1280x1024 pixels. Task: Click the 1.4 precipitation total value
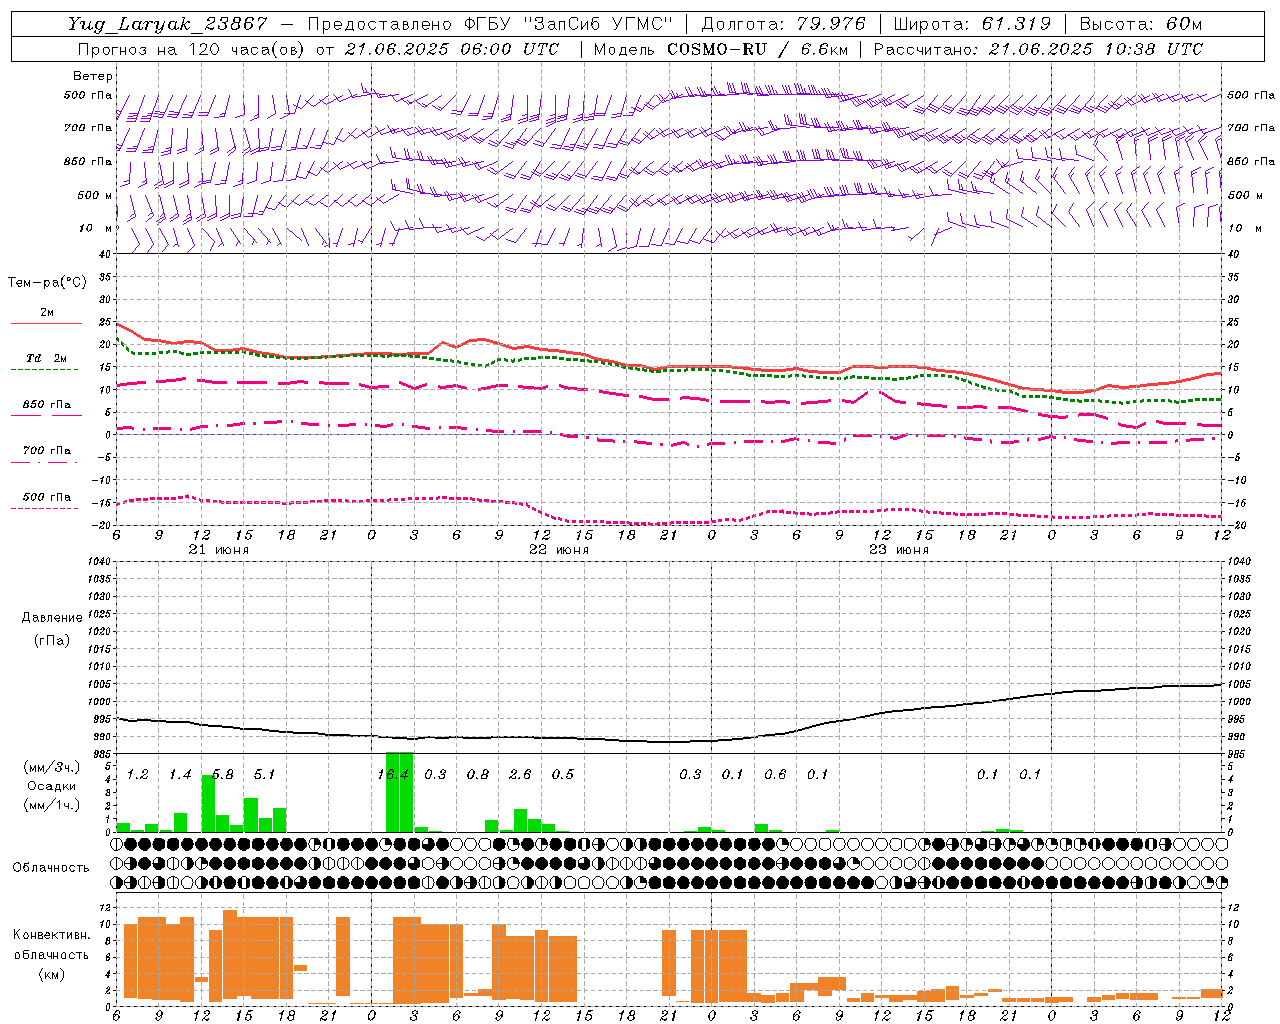coord(180,775)
